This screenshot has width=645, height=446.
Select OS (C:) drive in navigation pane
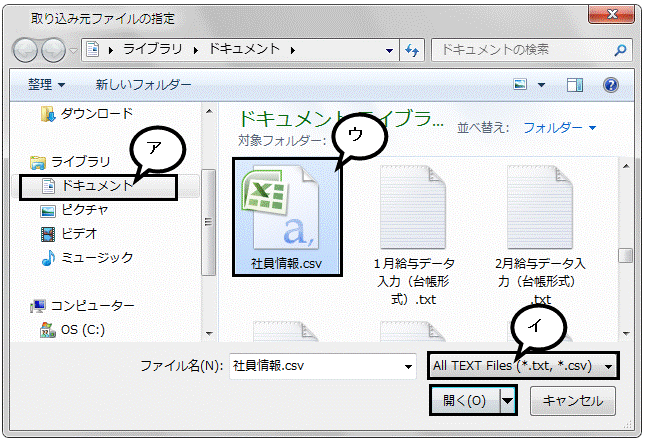pos(72,330)
